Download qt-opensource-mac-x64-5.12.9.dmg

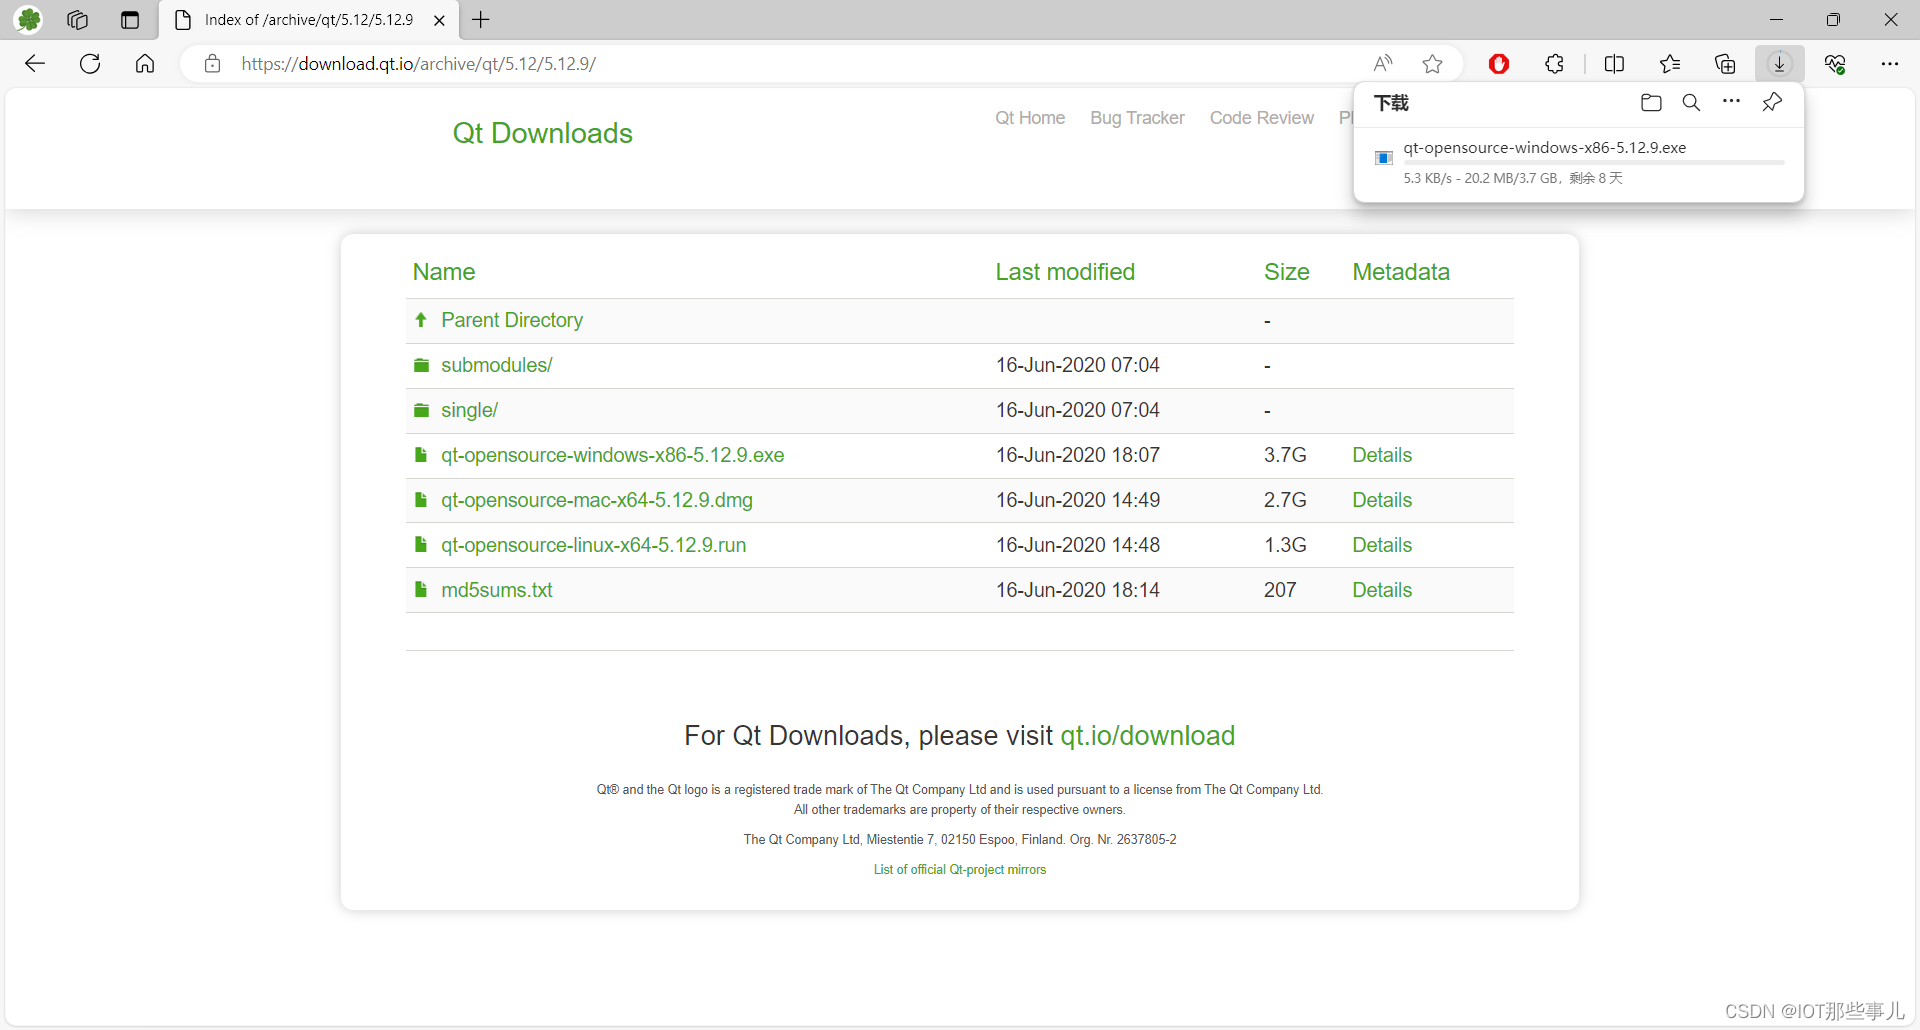[x=597, y=500]
